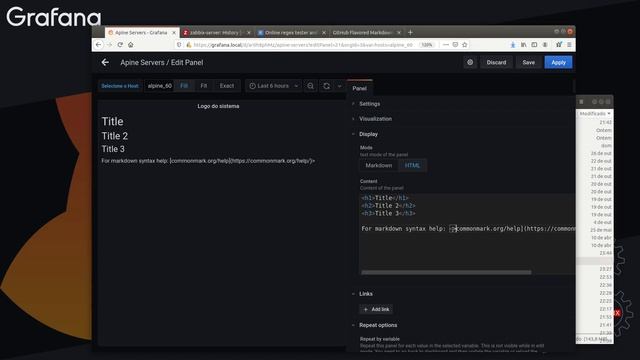The image size is (640, 360).
Task: Click the h1 Title line in content editor
Action: click(384, 198)
